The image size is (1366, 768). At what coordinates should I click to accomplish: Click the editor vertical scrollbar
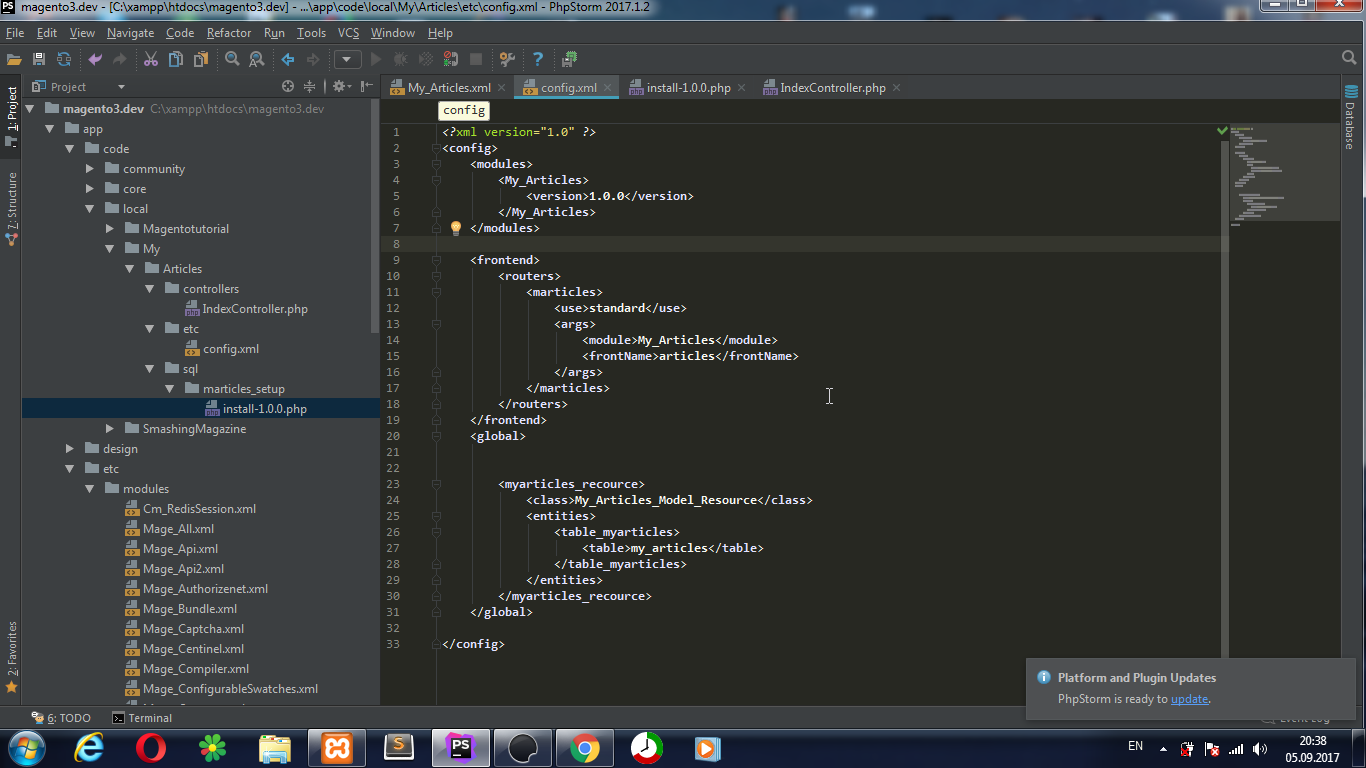pos(1224,400)
